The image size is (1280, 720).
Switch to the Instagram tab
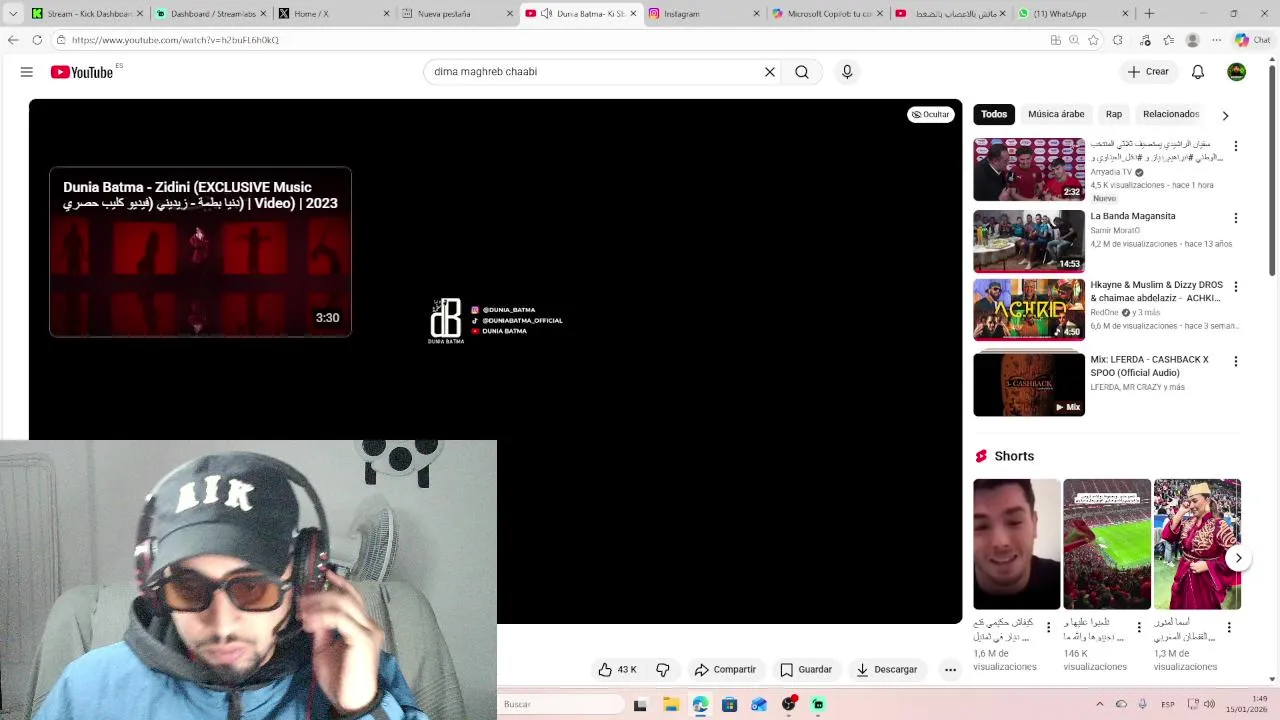click(x=704, y=14)
